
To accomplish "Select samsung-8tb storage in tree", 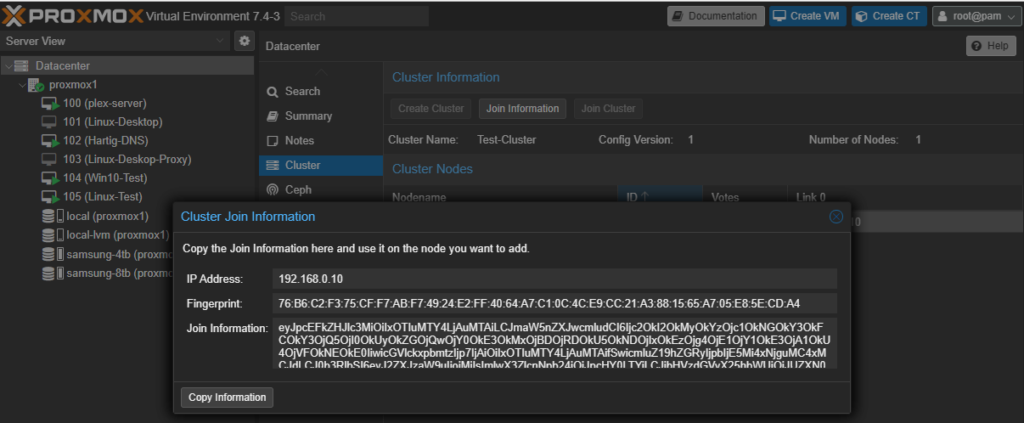I will tap(119, 274).
